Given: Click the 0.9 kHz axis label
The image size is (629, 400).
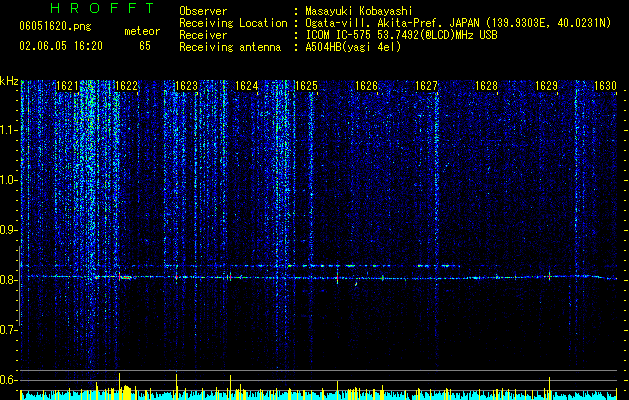Looking at the screenshot, I should pos(8,230).
